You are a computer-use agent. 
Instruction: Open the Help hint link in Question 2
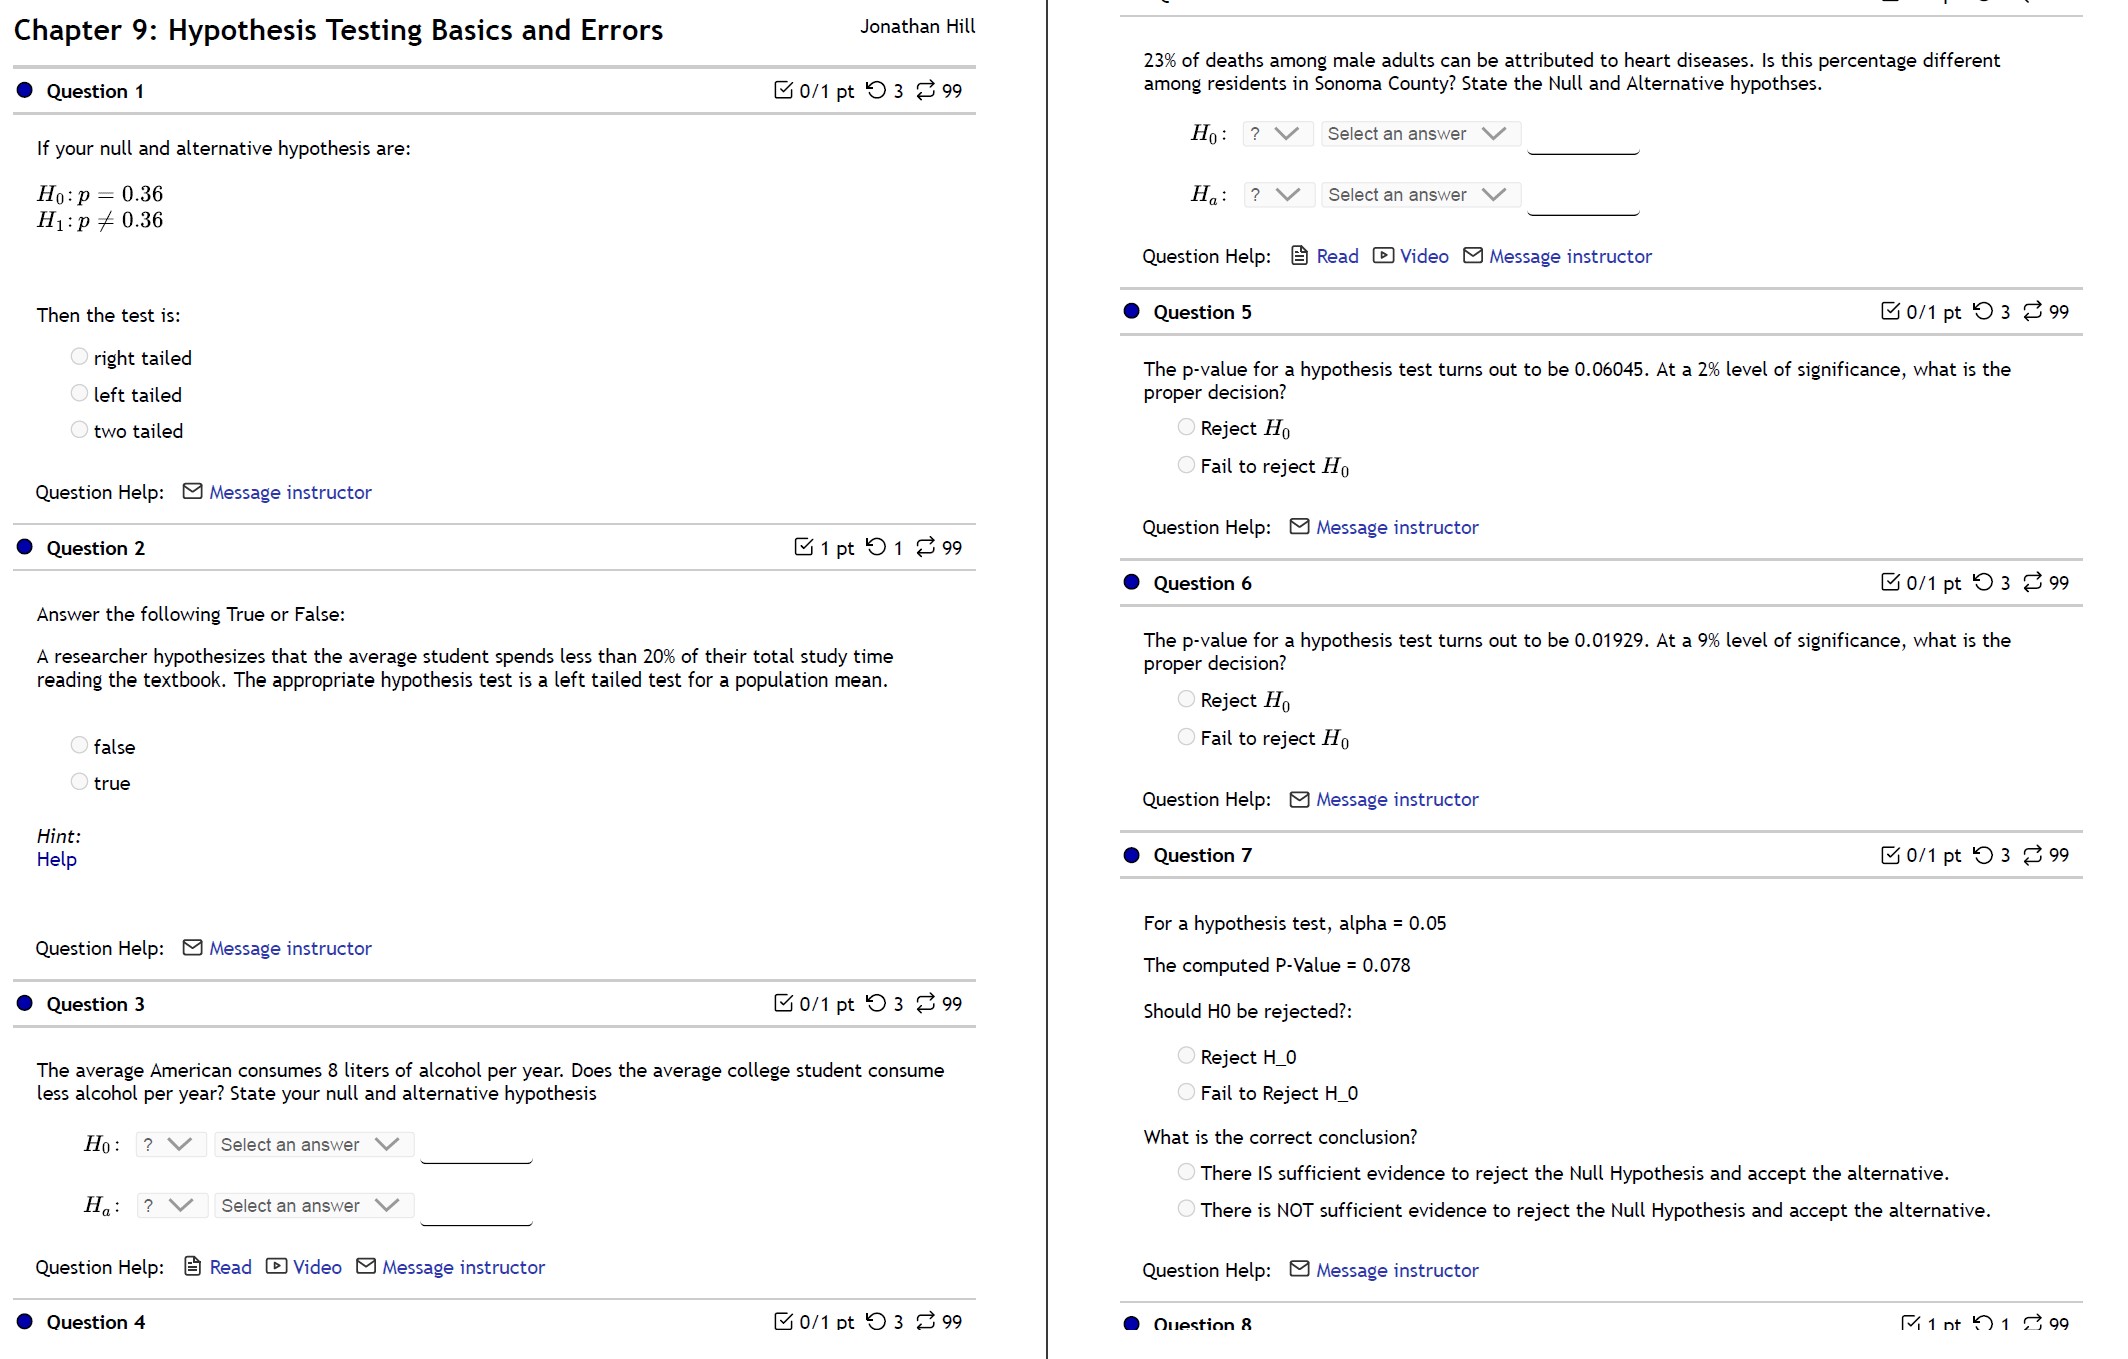pos(55,858)
